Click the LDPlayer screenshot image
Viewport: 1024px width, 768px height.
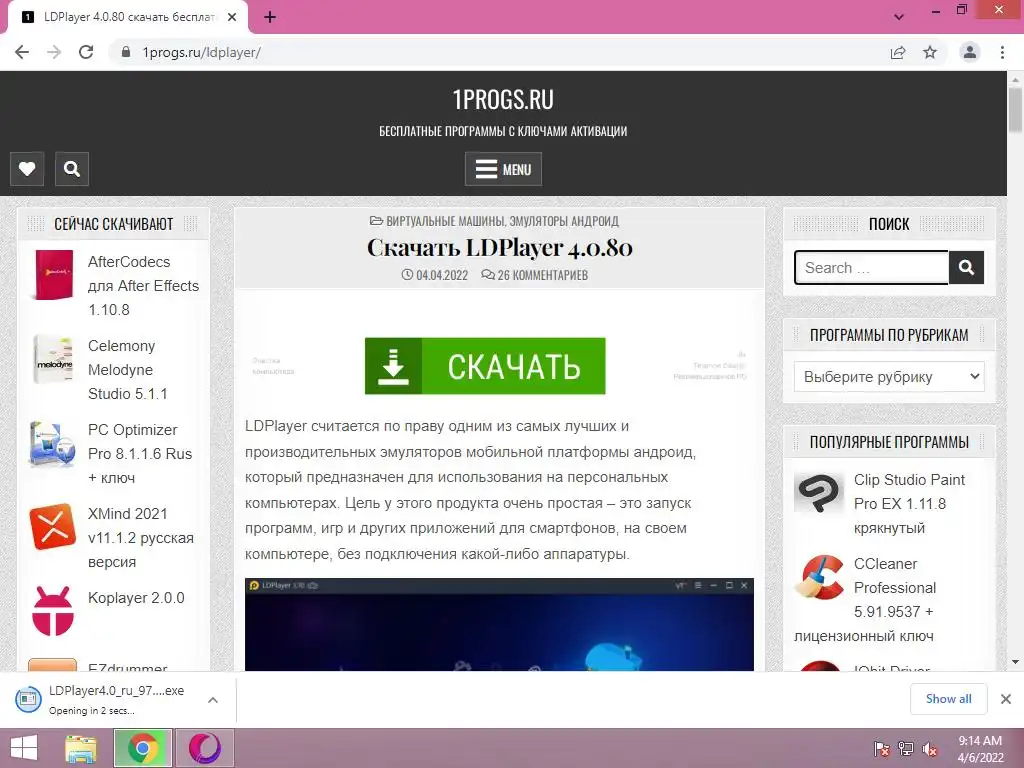(499, 624)
